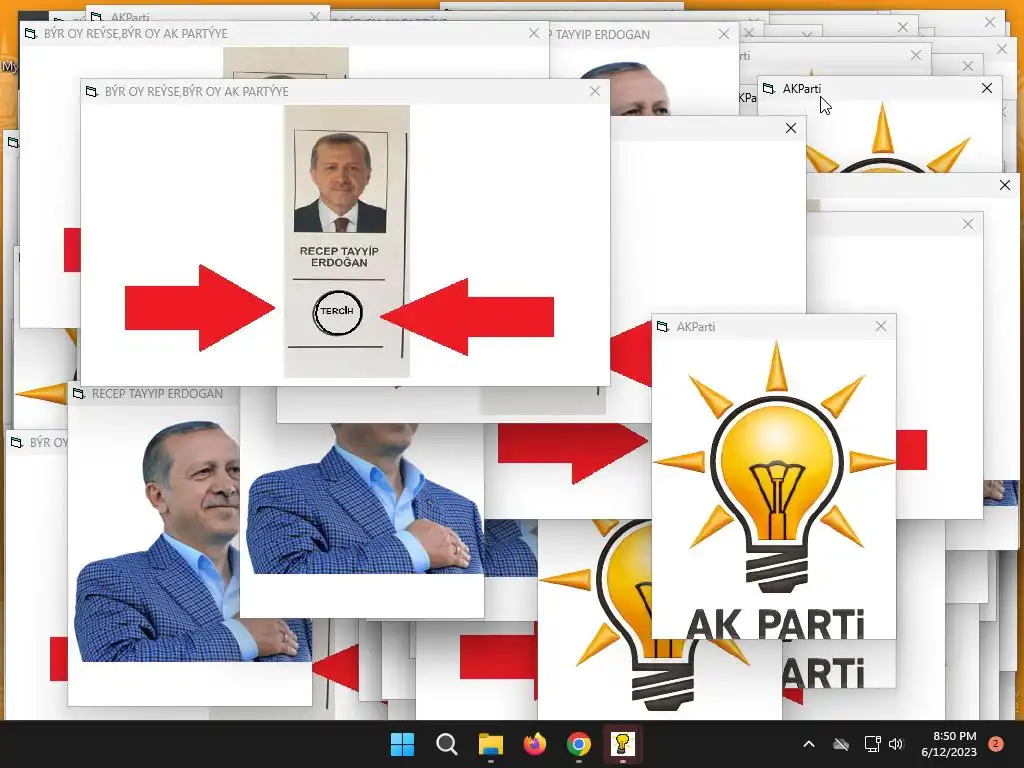Open system menu icon of front ballot window
The image size is (1024, 768).
(x=92, y=91)
